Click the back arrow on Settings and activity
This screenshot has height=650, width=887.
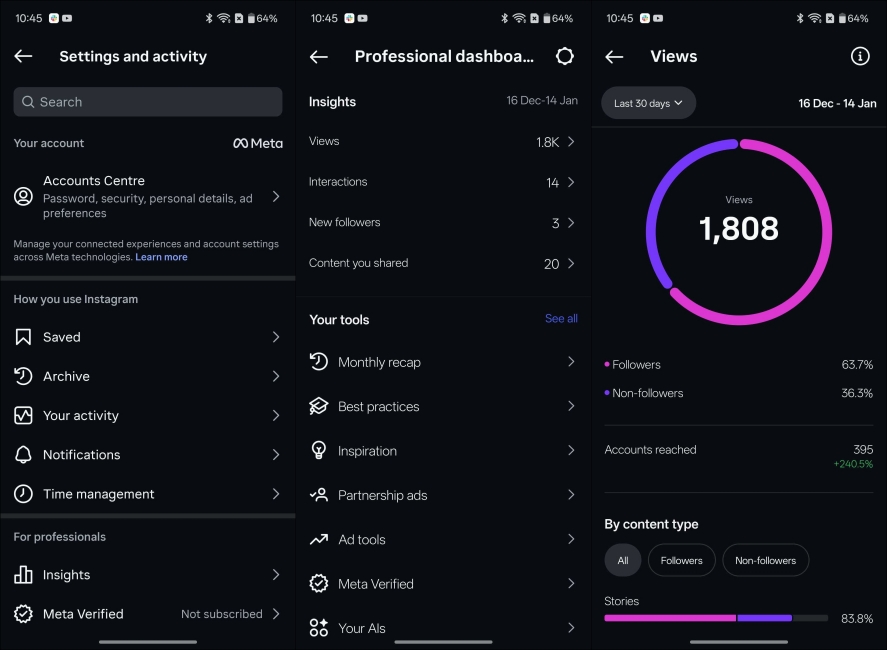coord(23,56)
